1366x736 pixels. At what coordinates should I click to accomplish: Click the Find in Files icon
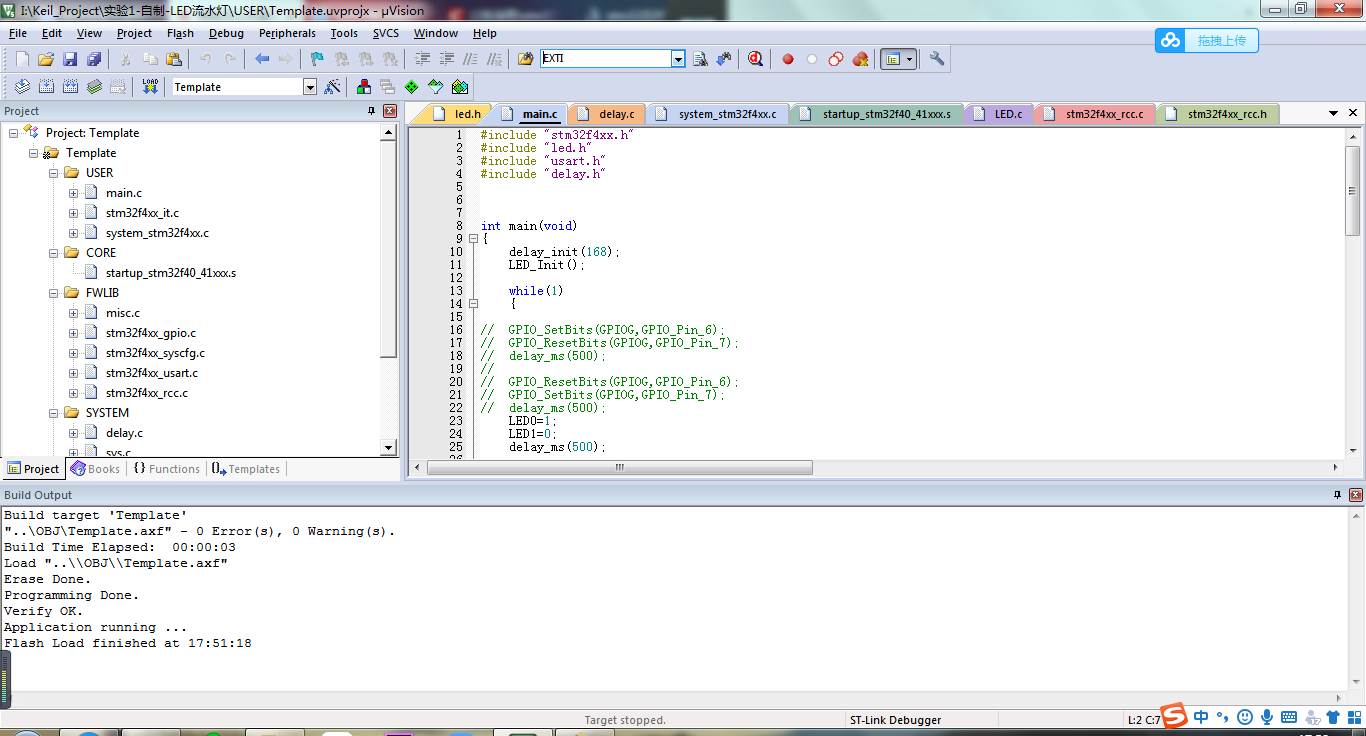coord(526,59)
